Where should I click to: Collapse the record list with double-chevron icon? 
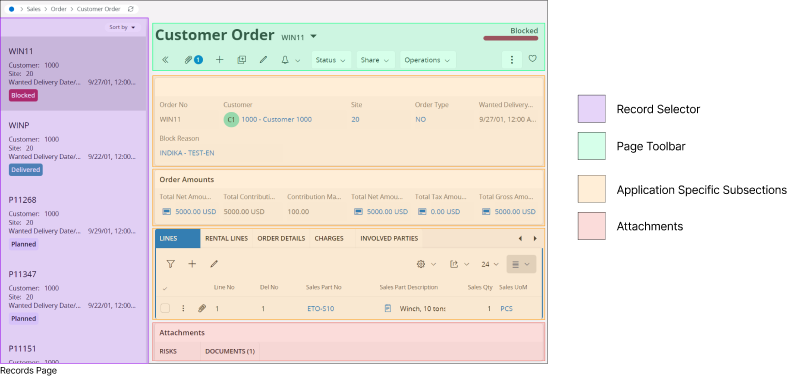tap(165, 60)
